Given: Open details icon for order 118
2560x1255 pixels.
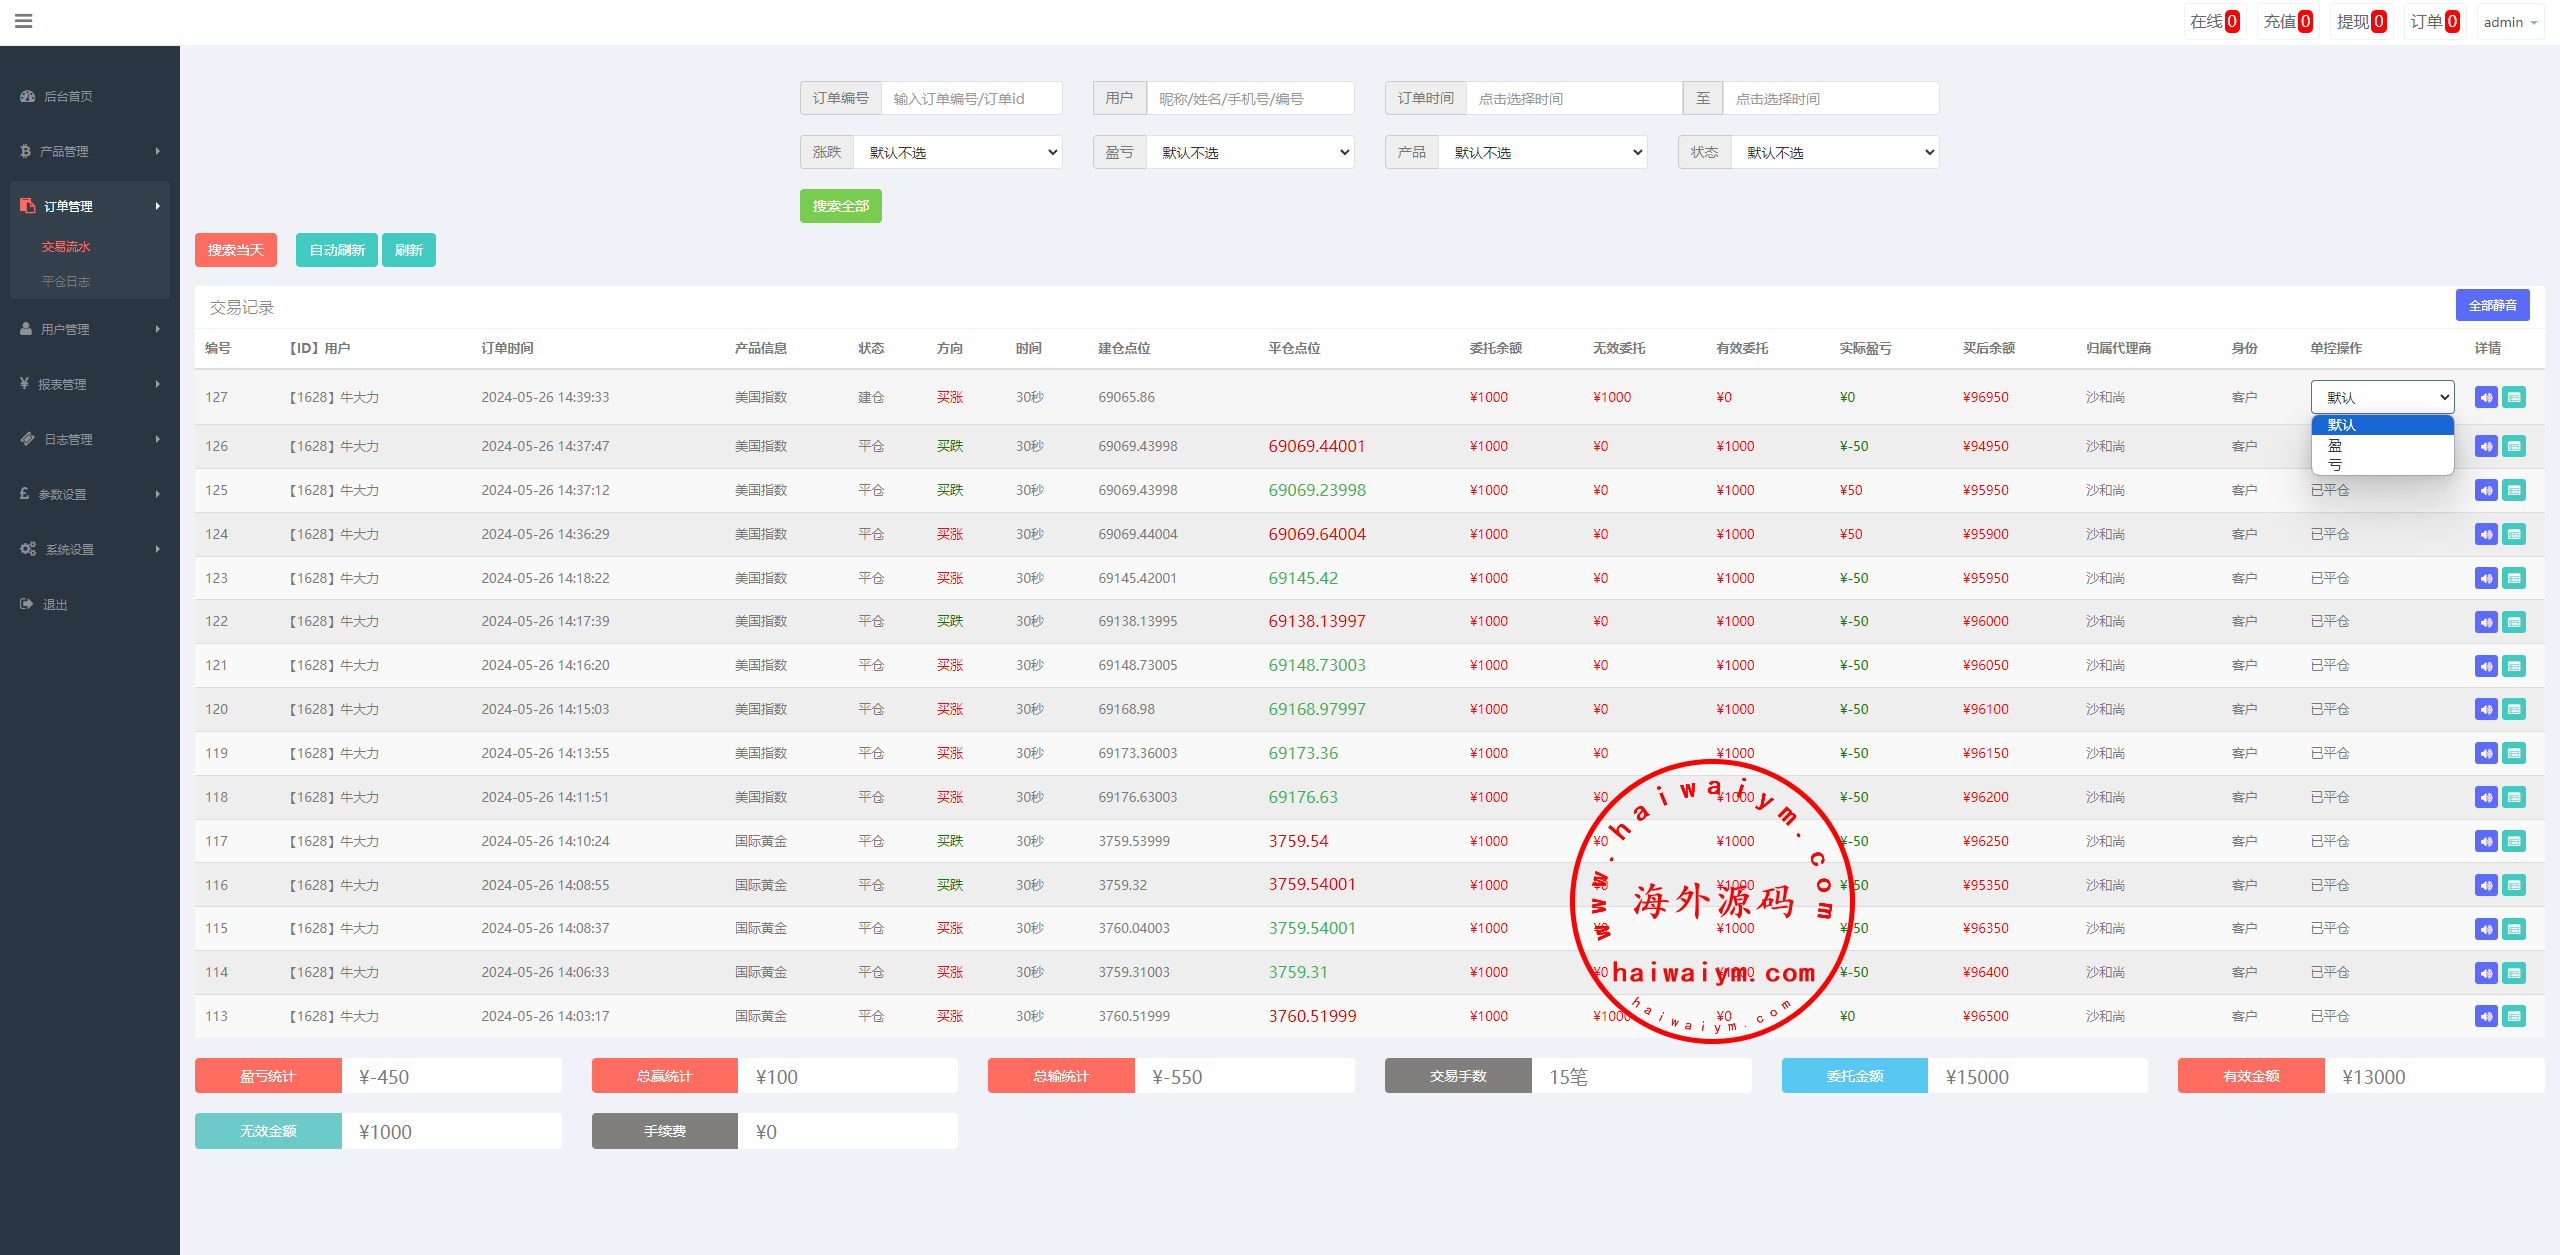Looking at the screenshot, I should tap(2514, 798).
